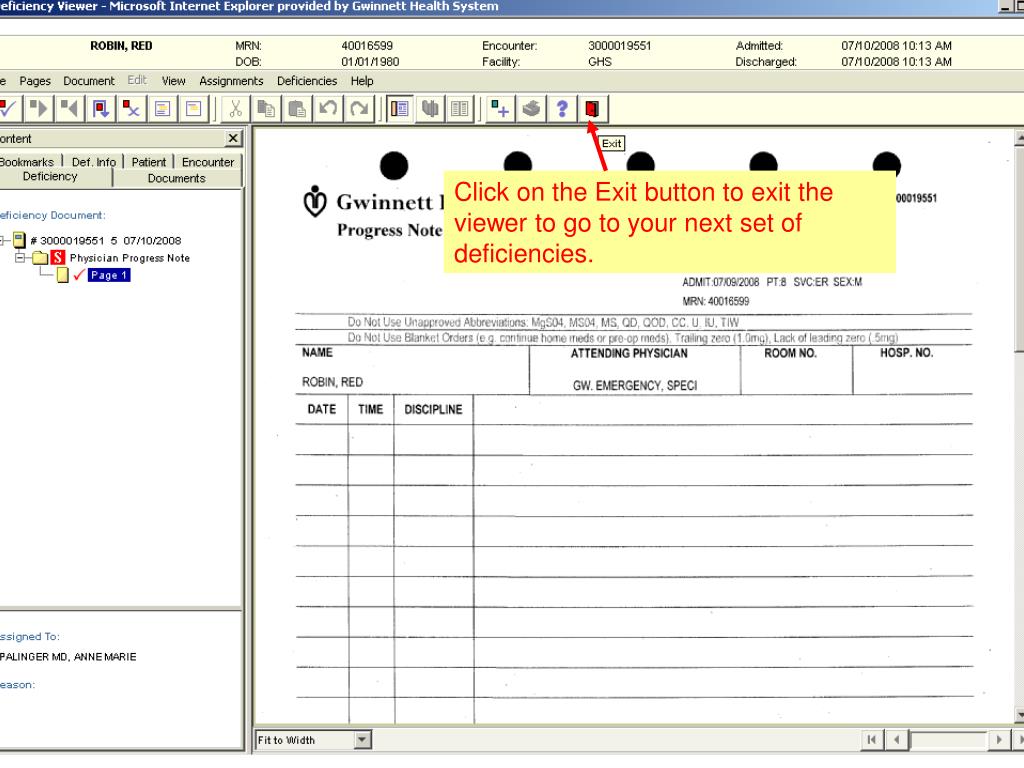Click the Fit to Width combo box field
Image resolution: width=1024 pixels, height=768 pixels.
point(313,740)
